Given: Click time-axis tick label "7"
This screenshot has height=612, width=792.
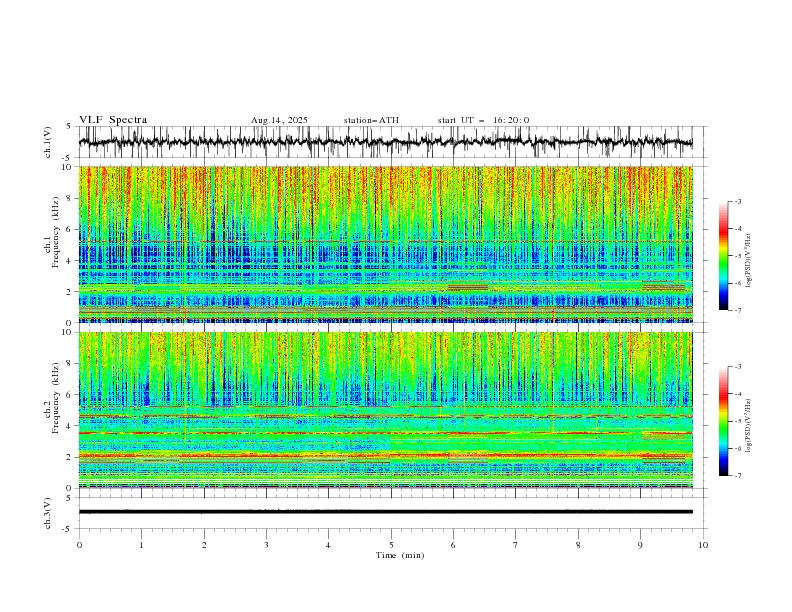Looking at the screenshot, I should pyautogui.click(x=516, y=545).
